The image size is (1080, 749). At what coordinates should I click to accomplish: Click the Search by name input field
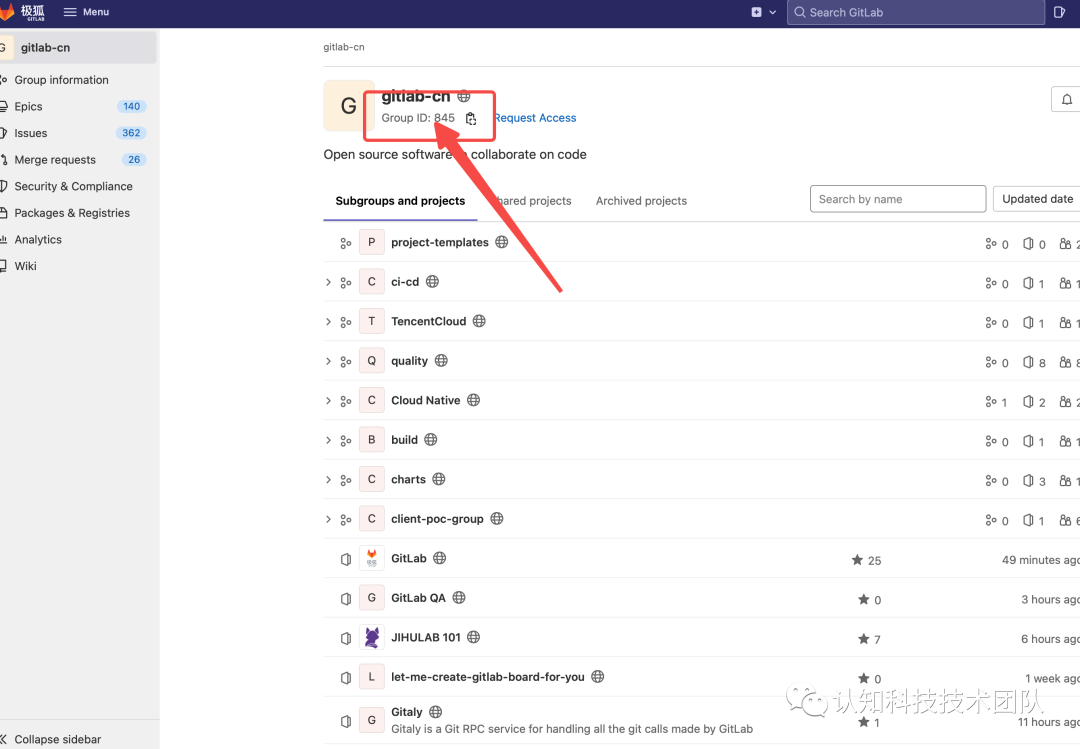click(897, 198)
